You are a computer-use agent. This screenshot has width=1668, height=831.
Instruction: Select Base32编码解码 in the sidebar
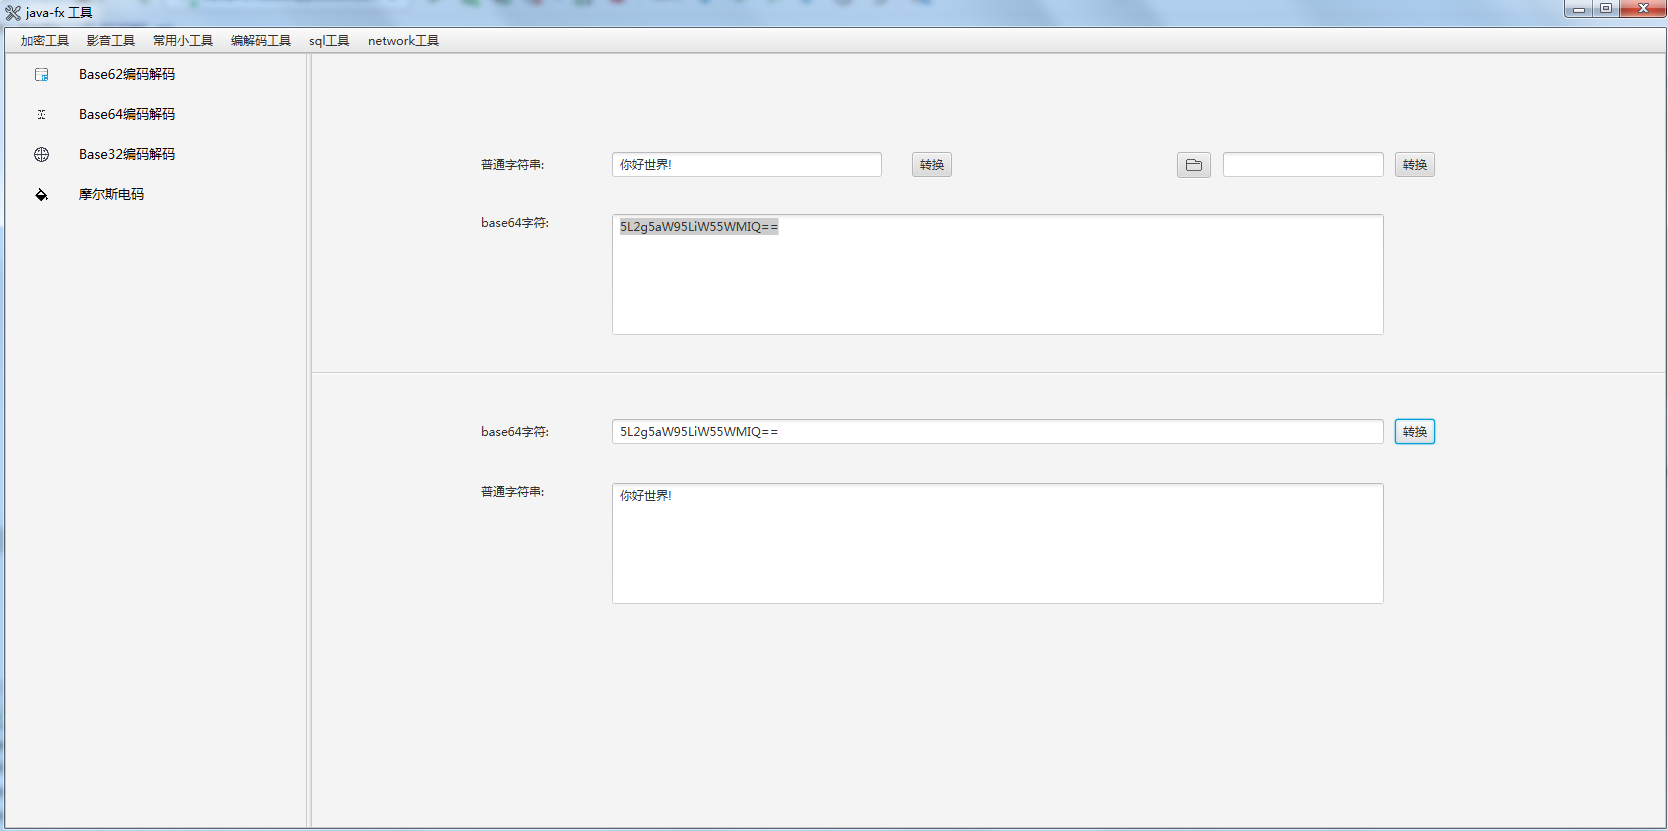(127, 155)
